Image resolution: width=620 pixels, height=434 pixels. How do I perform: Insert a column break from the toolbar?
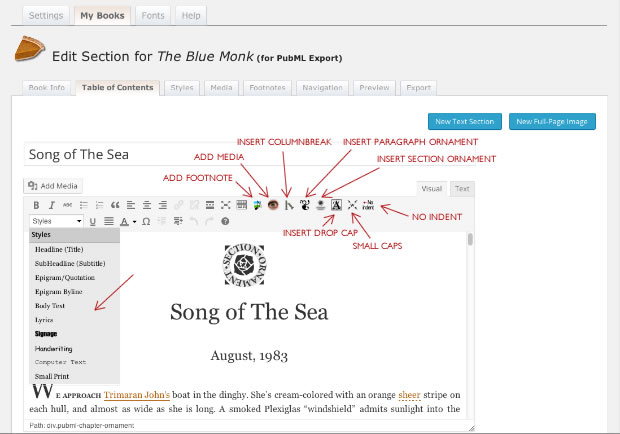click(x=289, y=205)
